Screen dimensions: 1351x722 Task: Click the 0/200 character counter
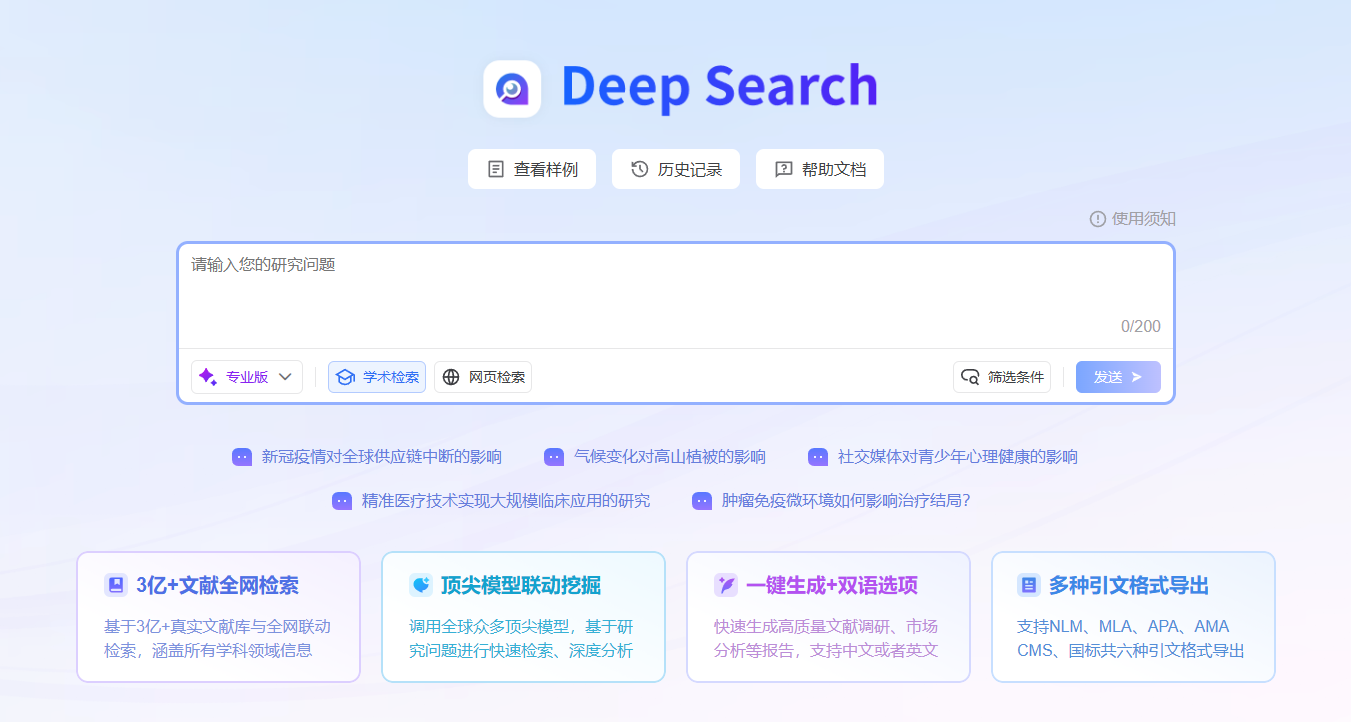[1141, 327]
